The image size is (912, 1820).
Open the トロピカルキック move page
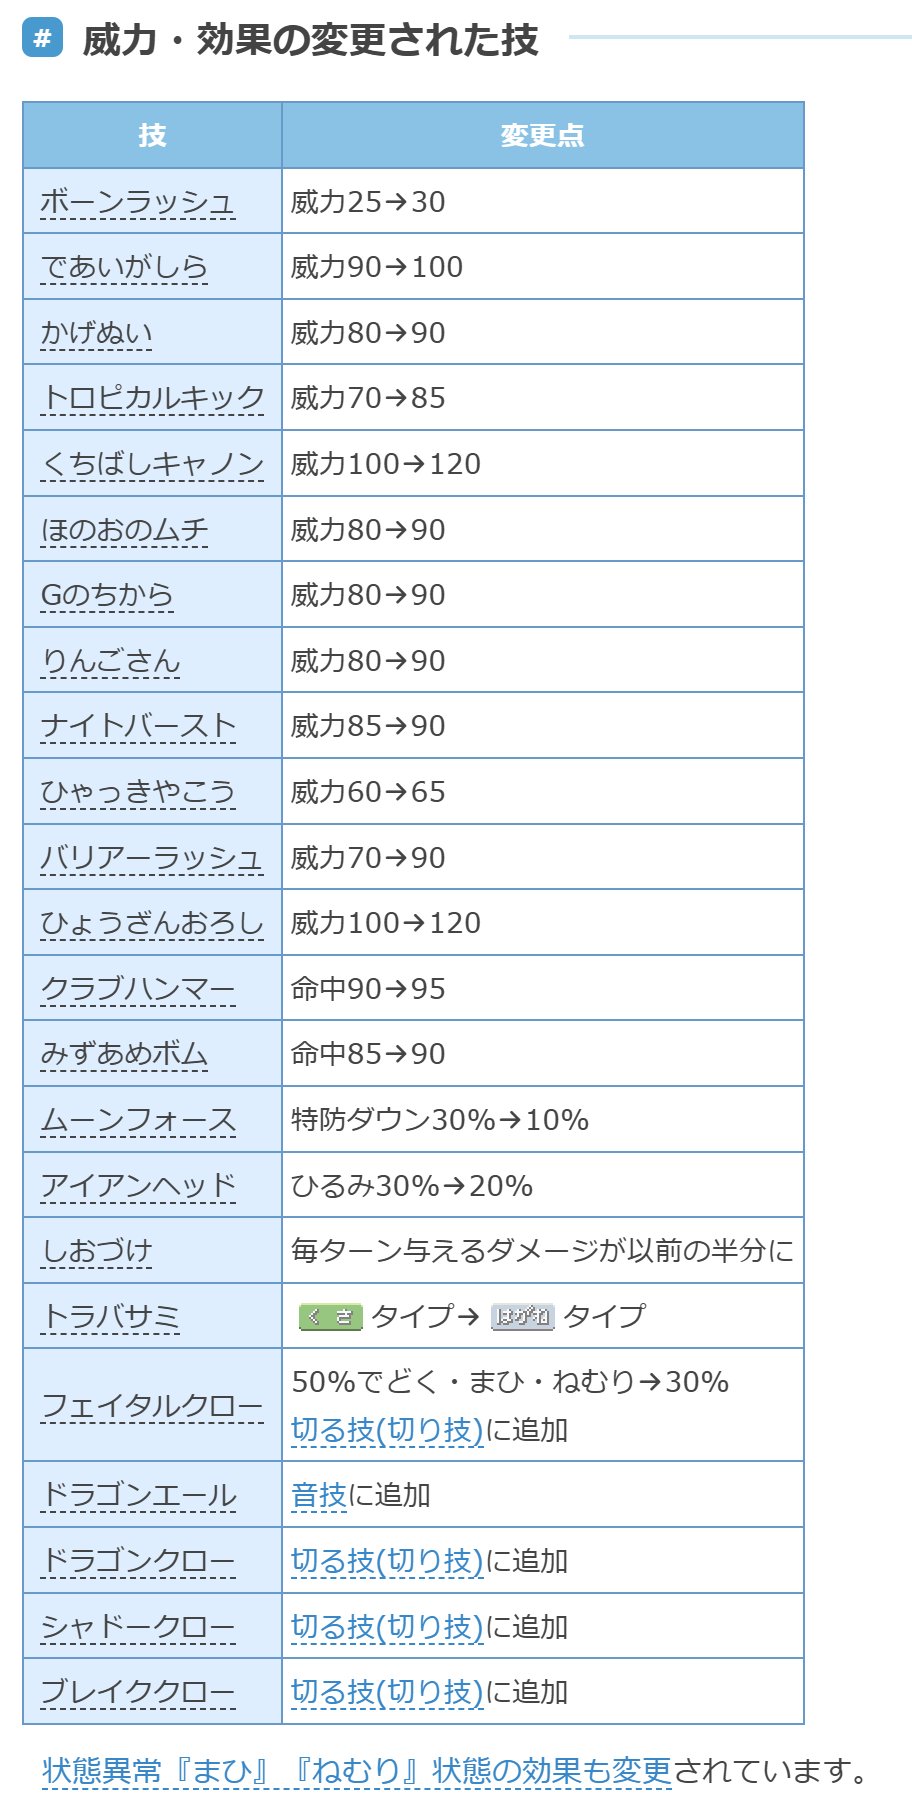tap(152, 398)
